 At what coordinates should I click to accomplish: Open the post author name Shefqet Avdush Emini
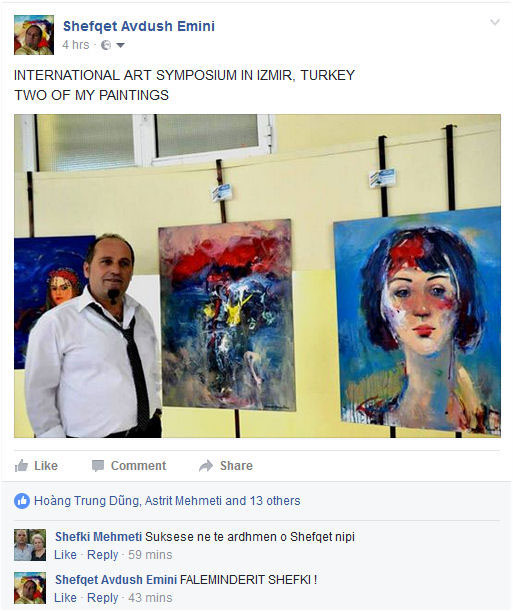point(139,26)
